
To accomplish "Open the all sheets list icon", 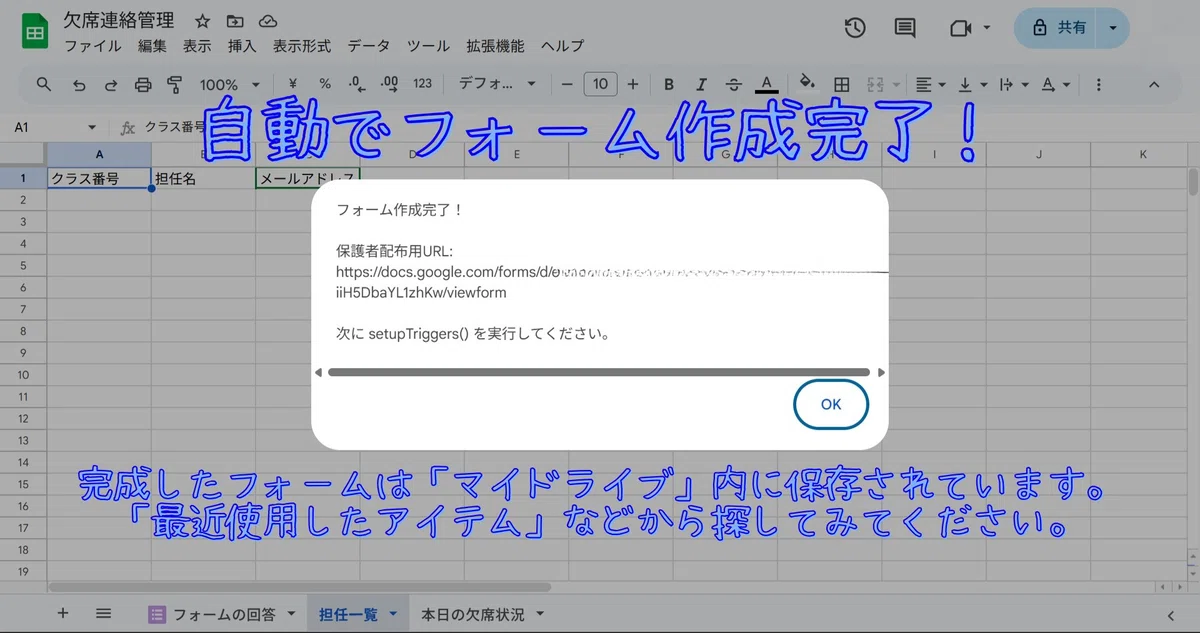I will coord(103,614).
